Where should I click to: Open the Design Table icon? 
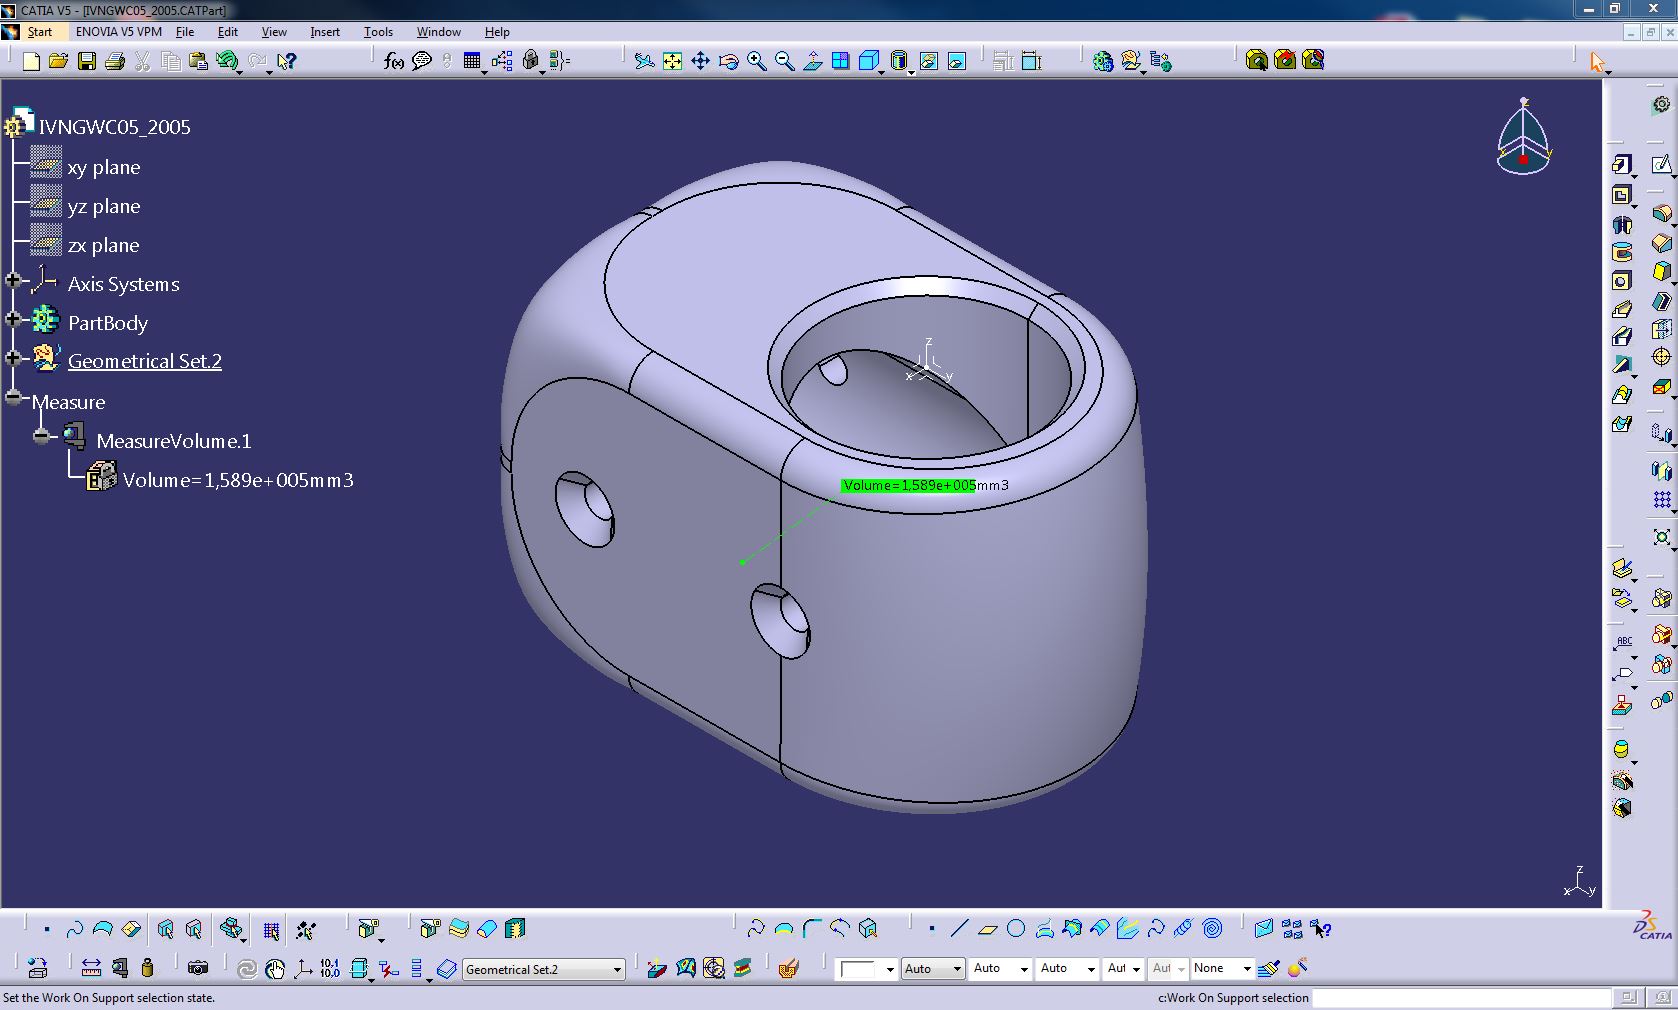pos(472,61)
